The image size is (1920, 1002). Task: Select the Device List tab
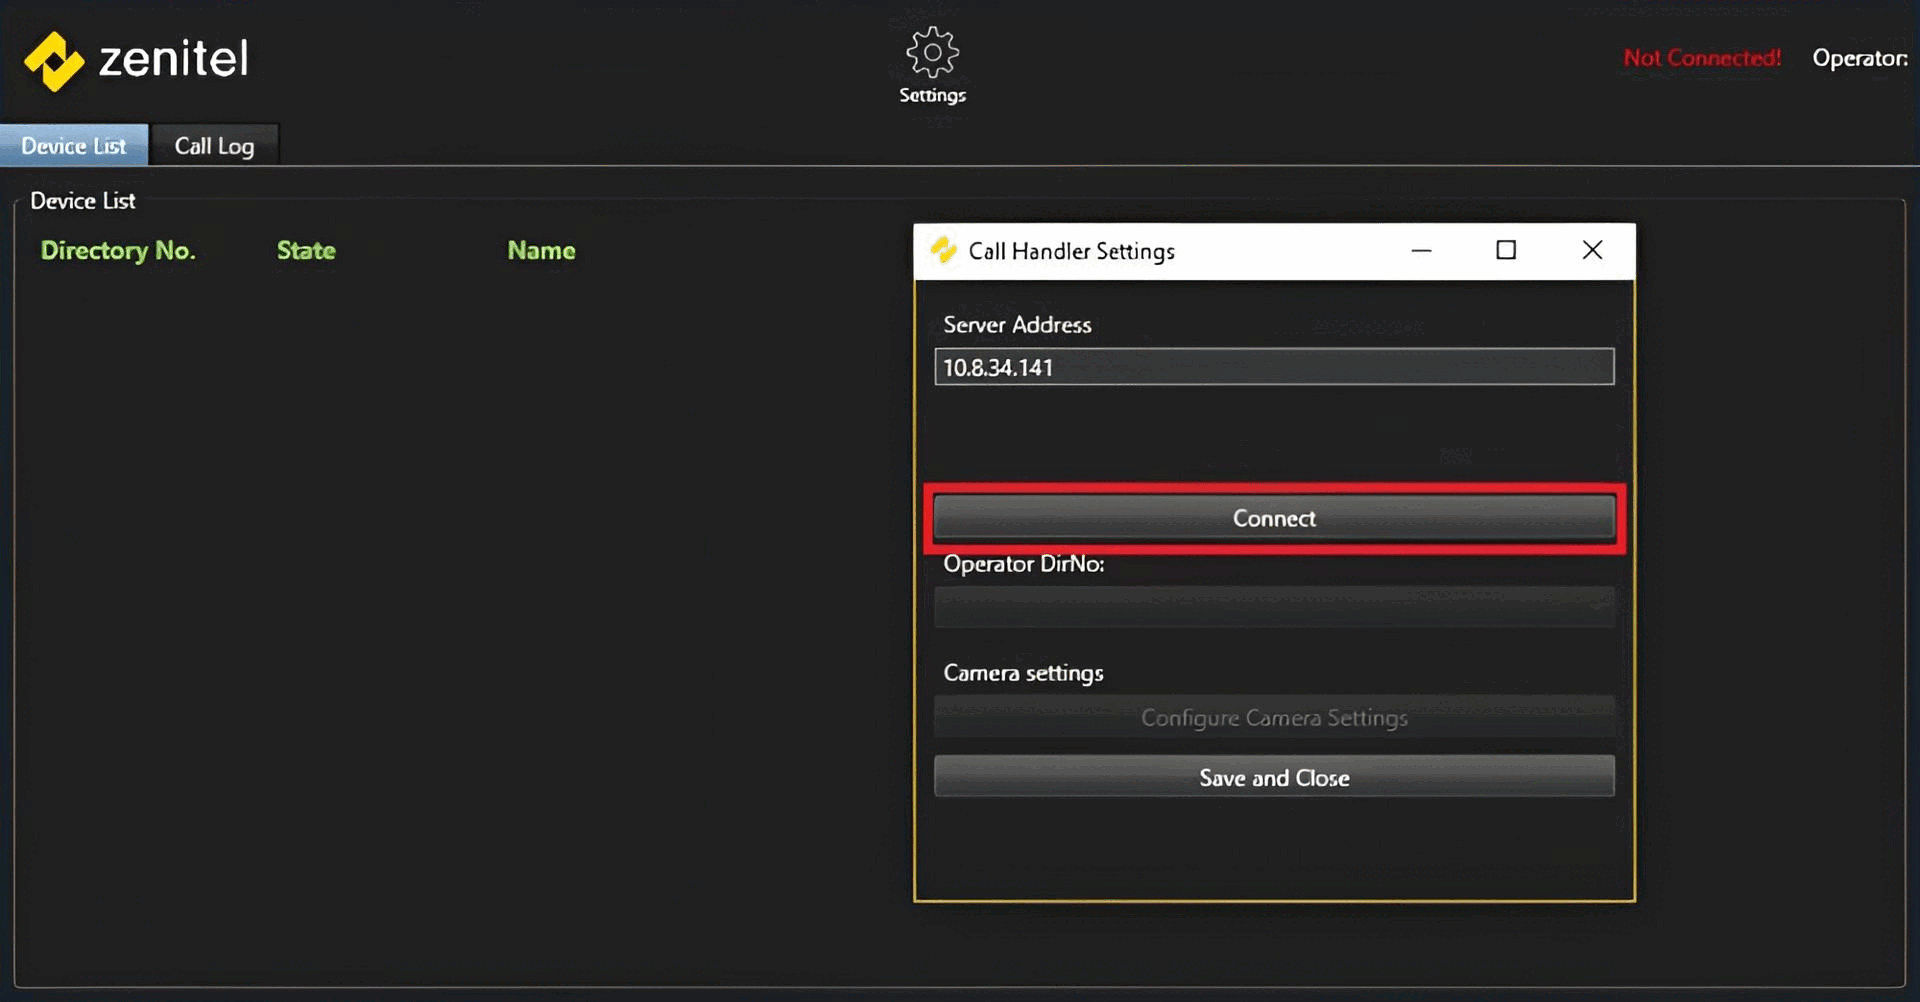click(x=74, y=146)
